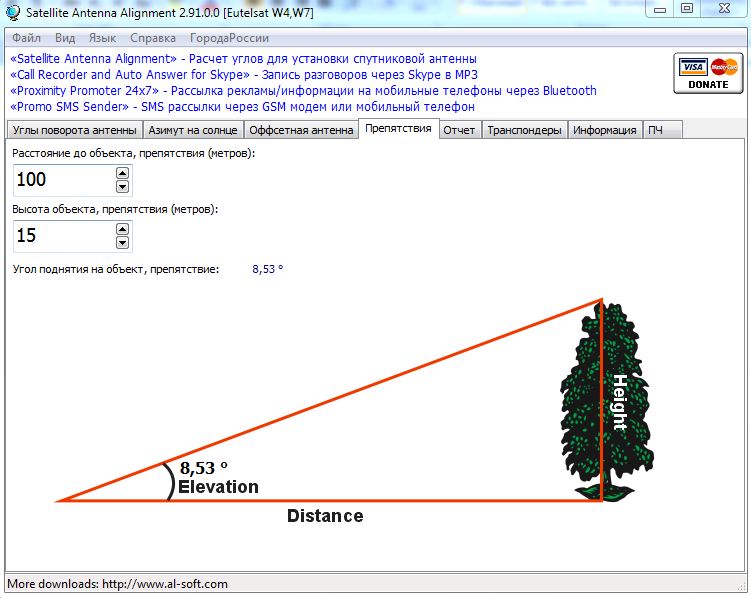This screenshot has width=751, height=598.
Task: Open the ГородаРоссии menu
Action: coord(229,39)
